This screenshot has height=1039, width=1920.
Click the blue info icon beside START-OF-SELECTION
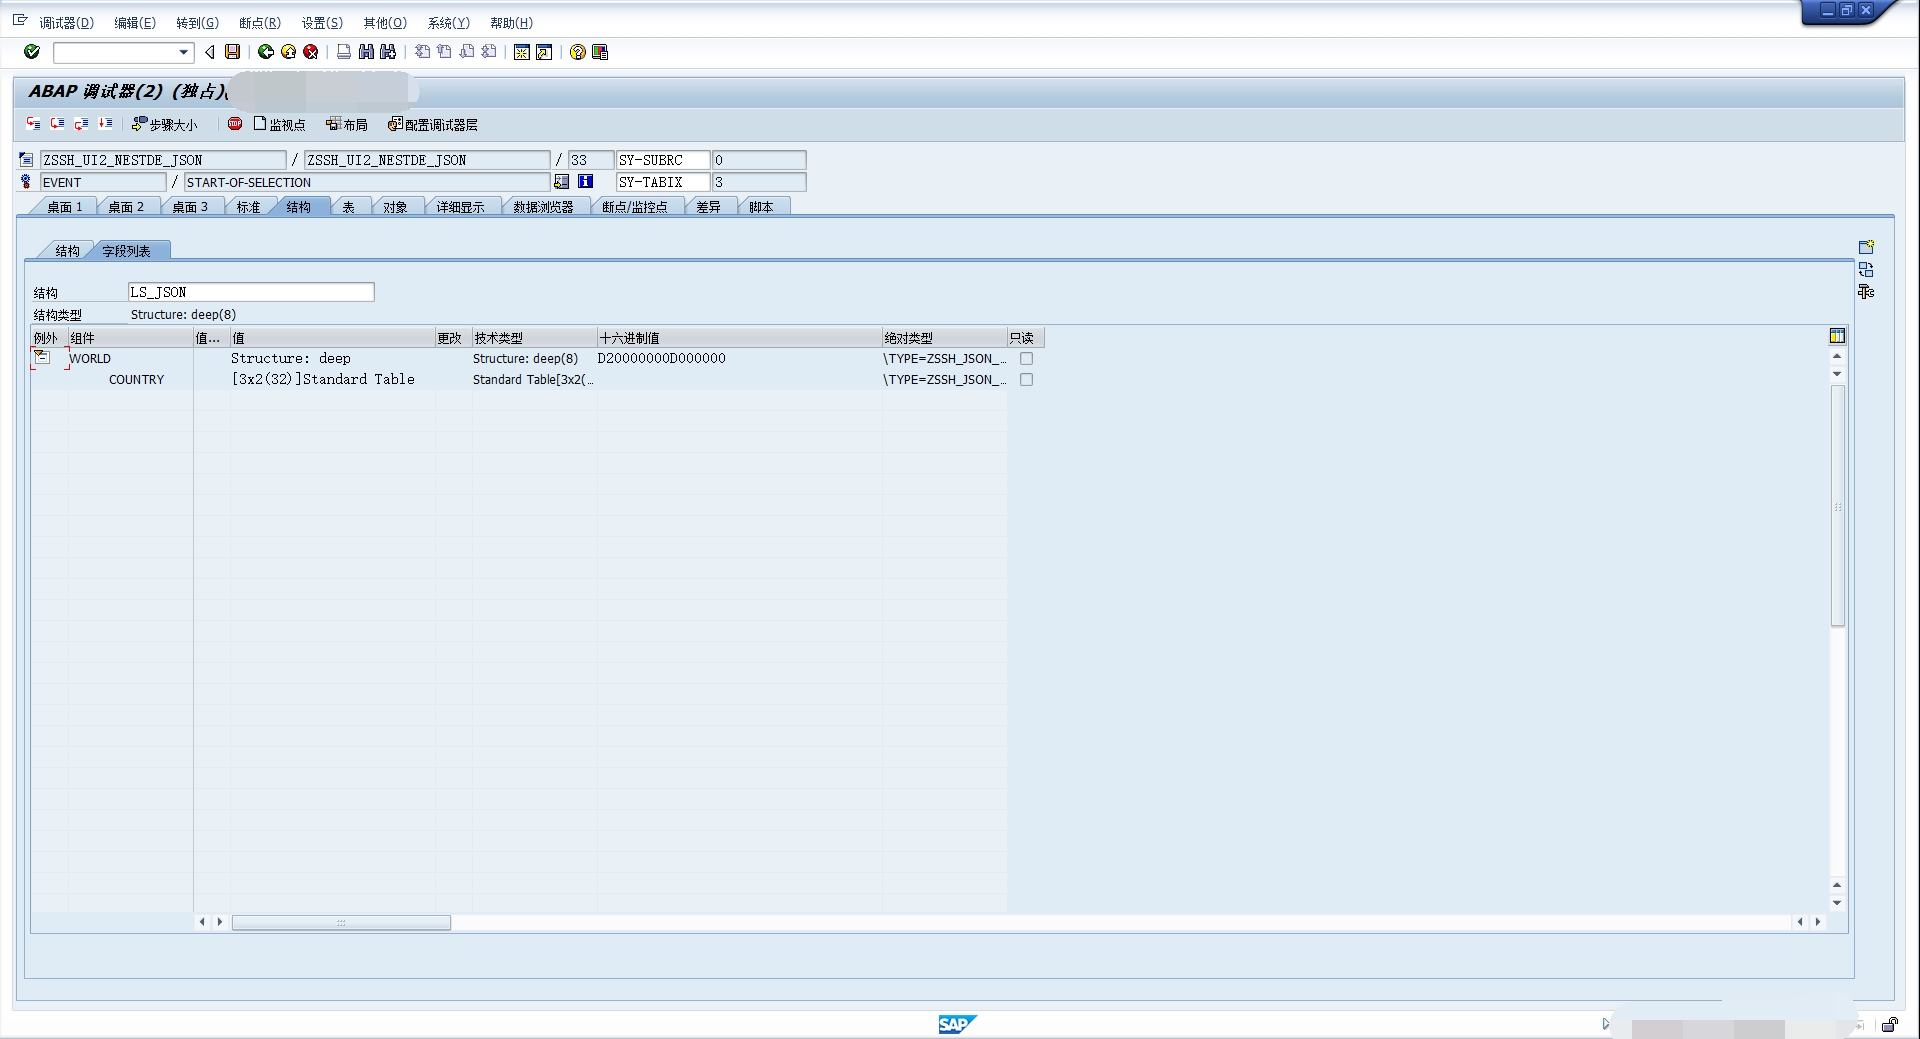pyautogui.click(x=586, y=182)
